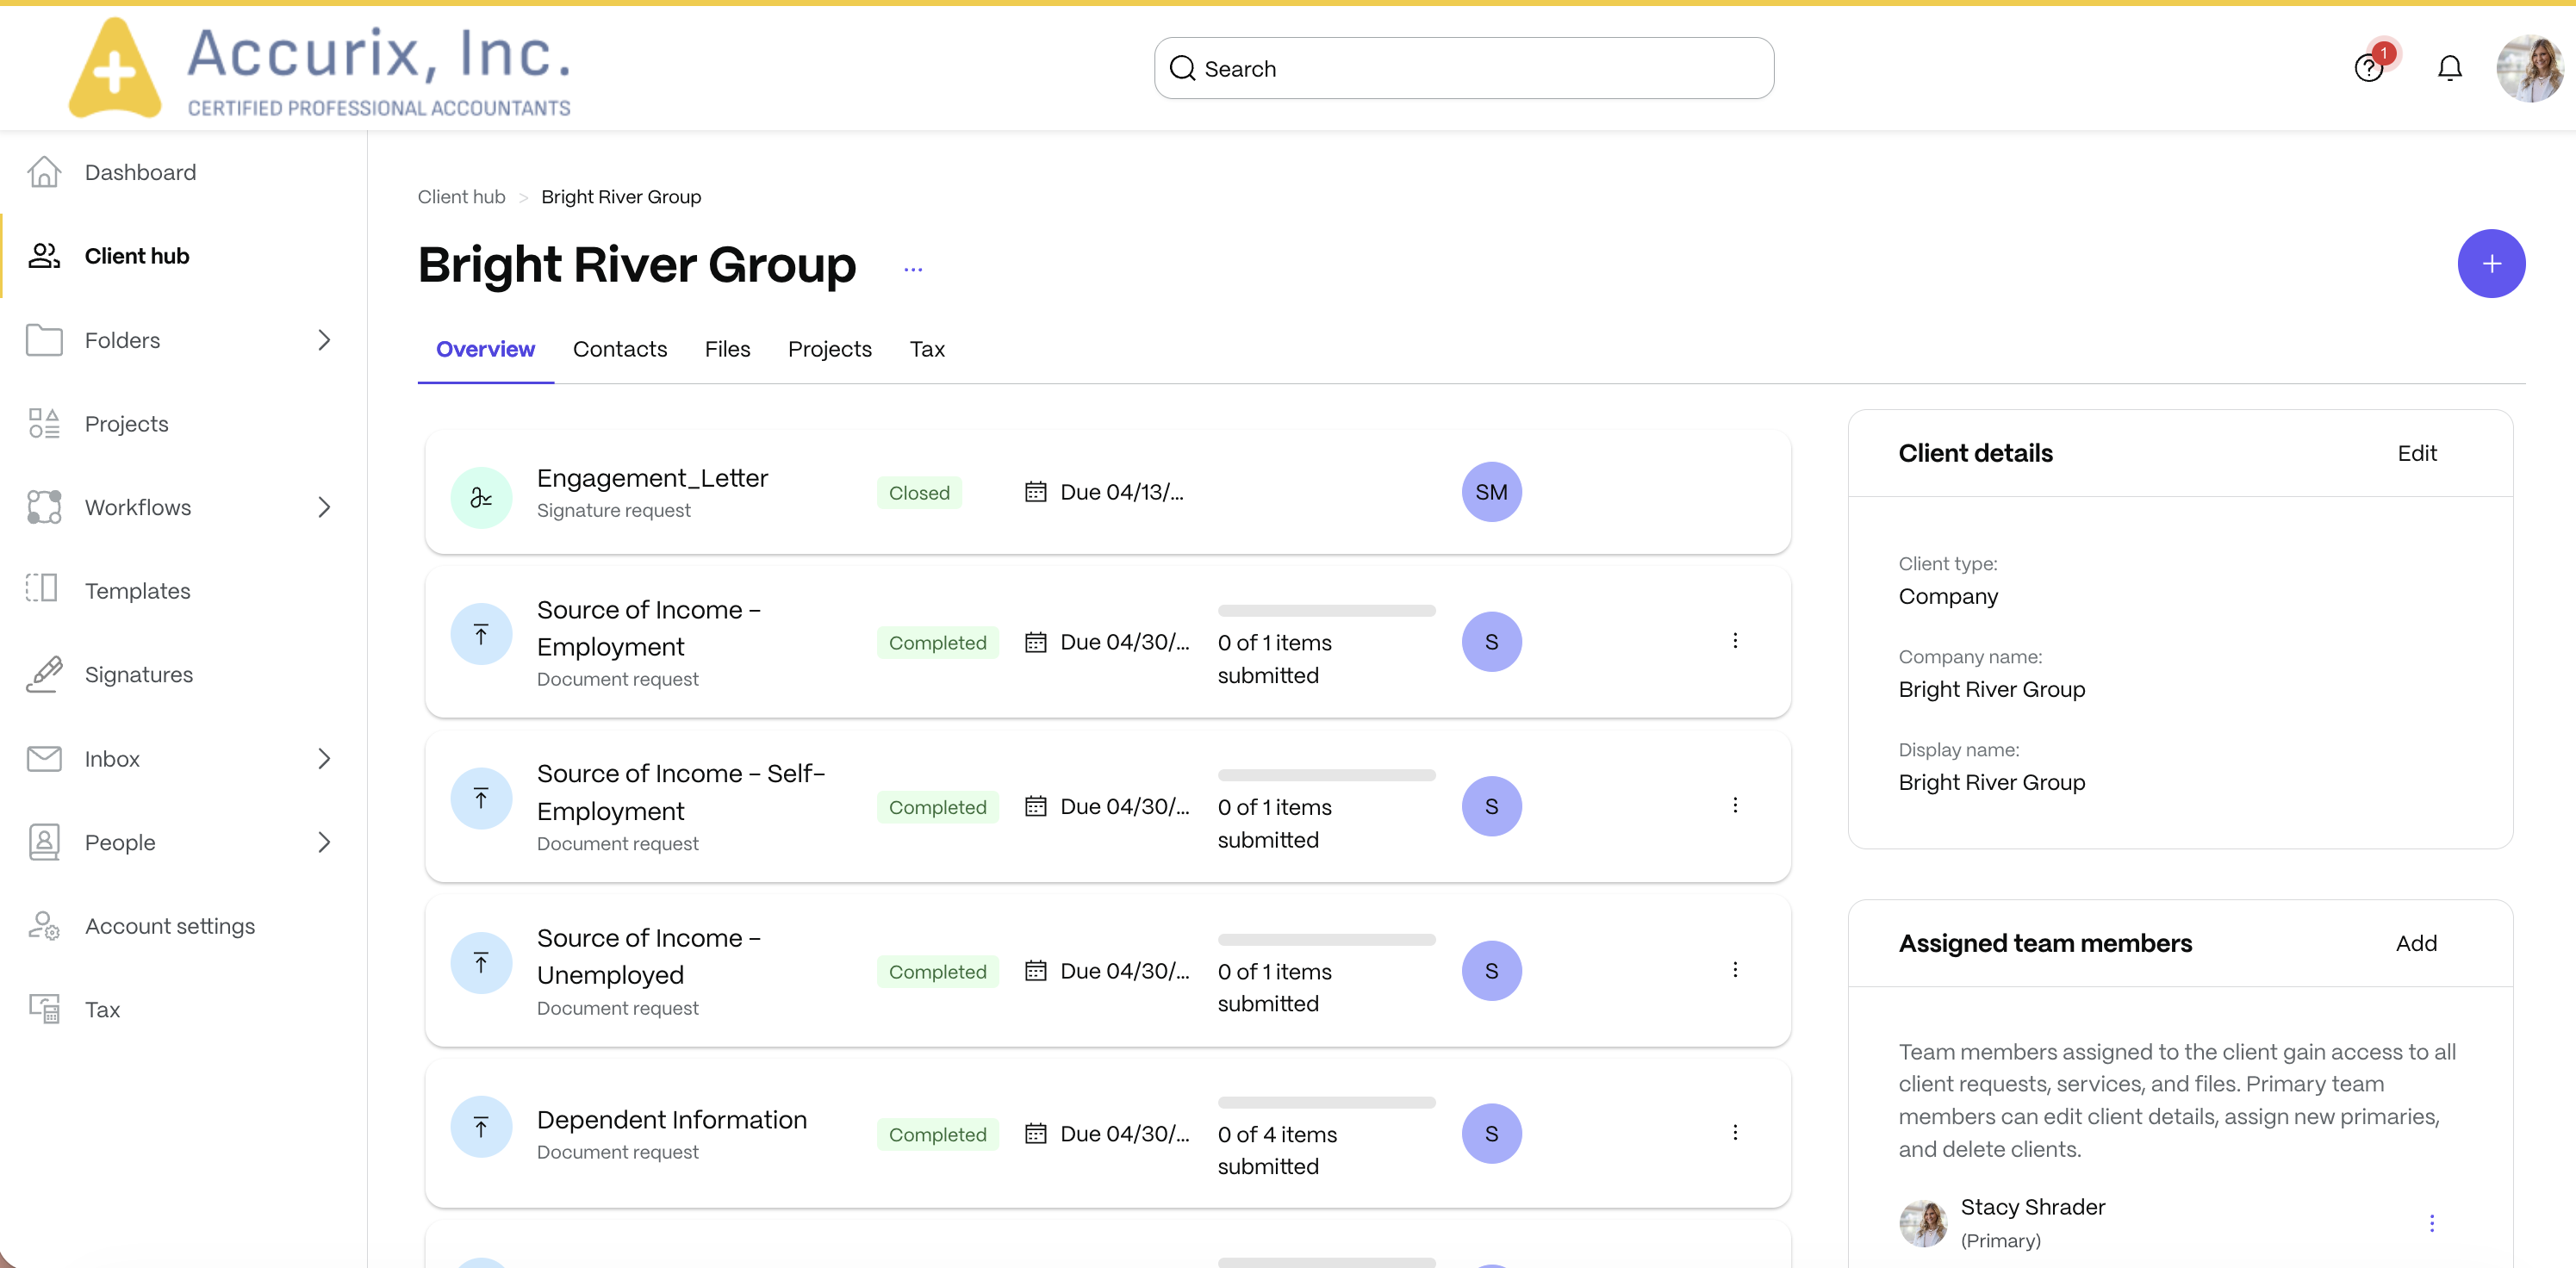Click the Client hub people icon
2576x1268 pixels.
44,256
